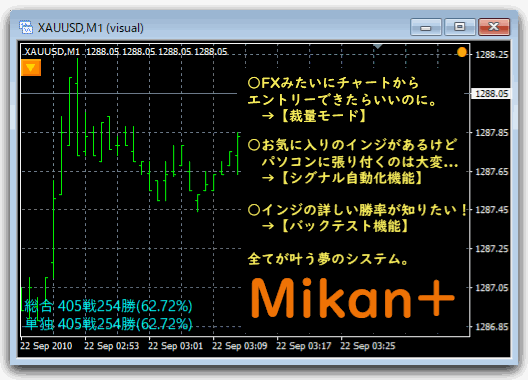Click the 1287.05 price scale value
This screenshot has width=528, height=380.
492,288
